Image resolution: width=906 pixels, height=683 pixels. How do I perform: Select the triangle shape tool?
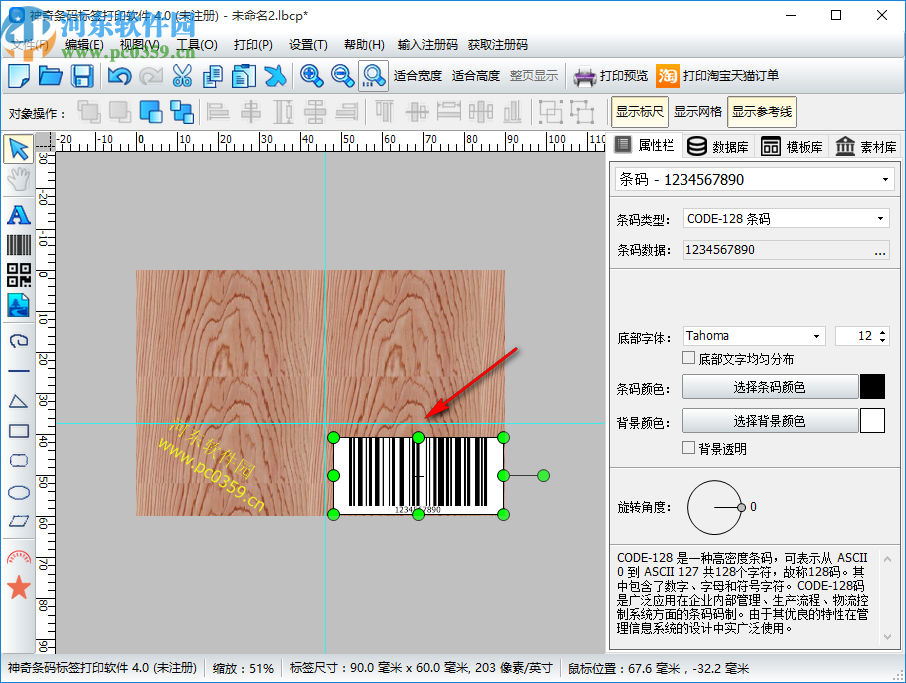(x=18, y=401)
